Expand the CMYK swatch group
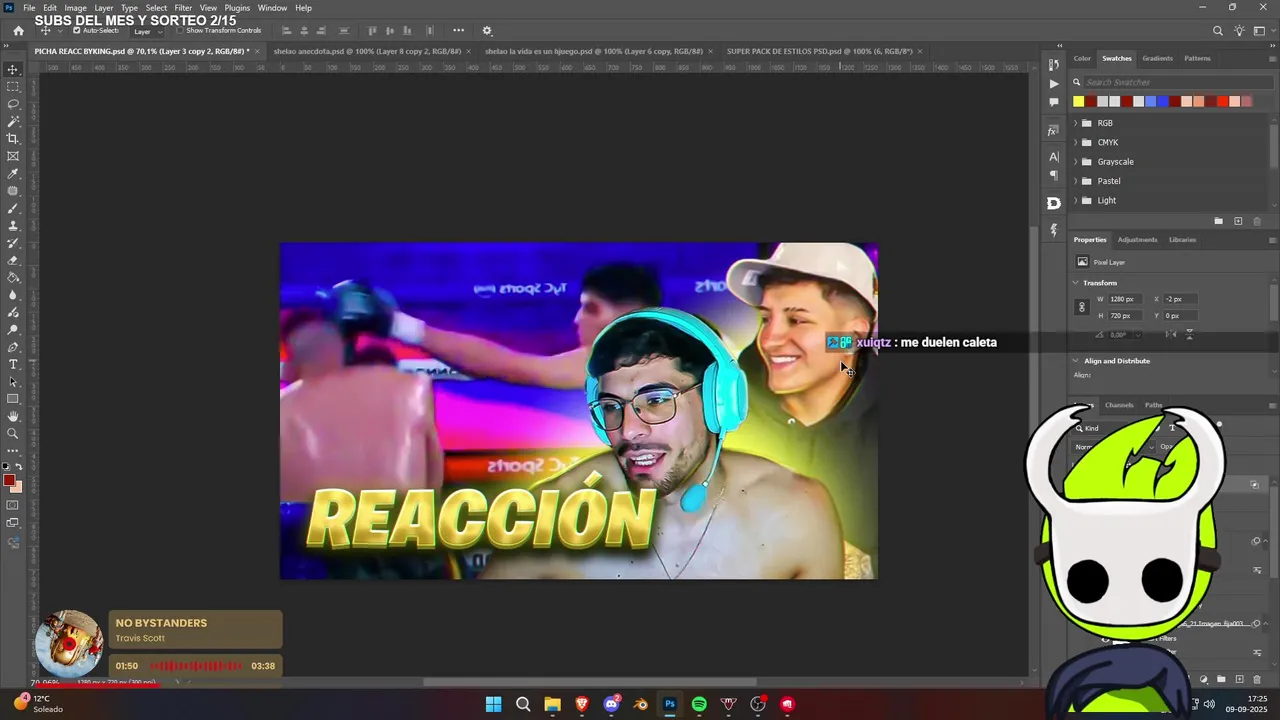Image resolution: width=1280 pixels, height=720 pixels. point(1075,142)
